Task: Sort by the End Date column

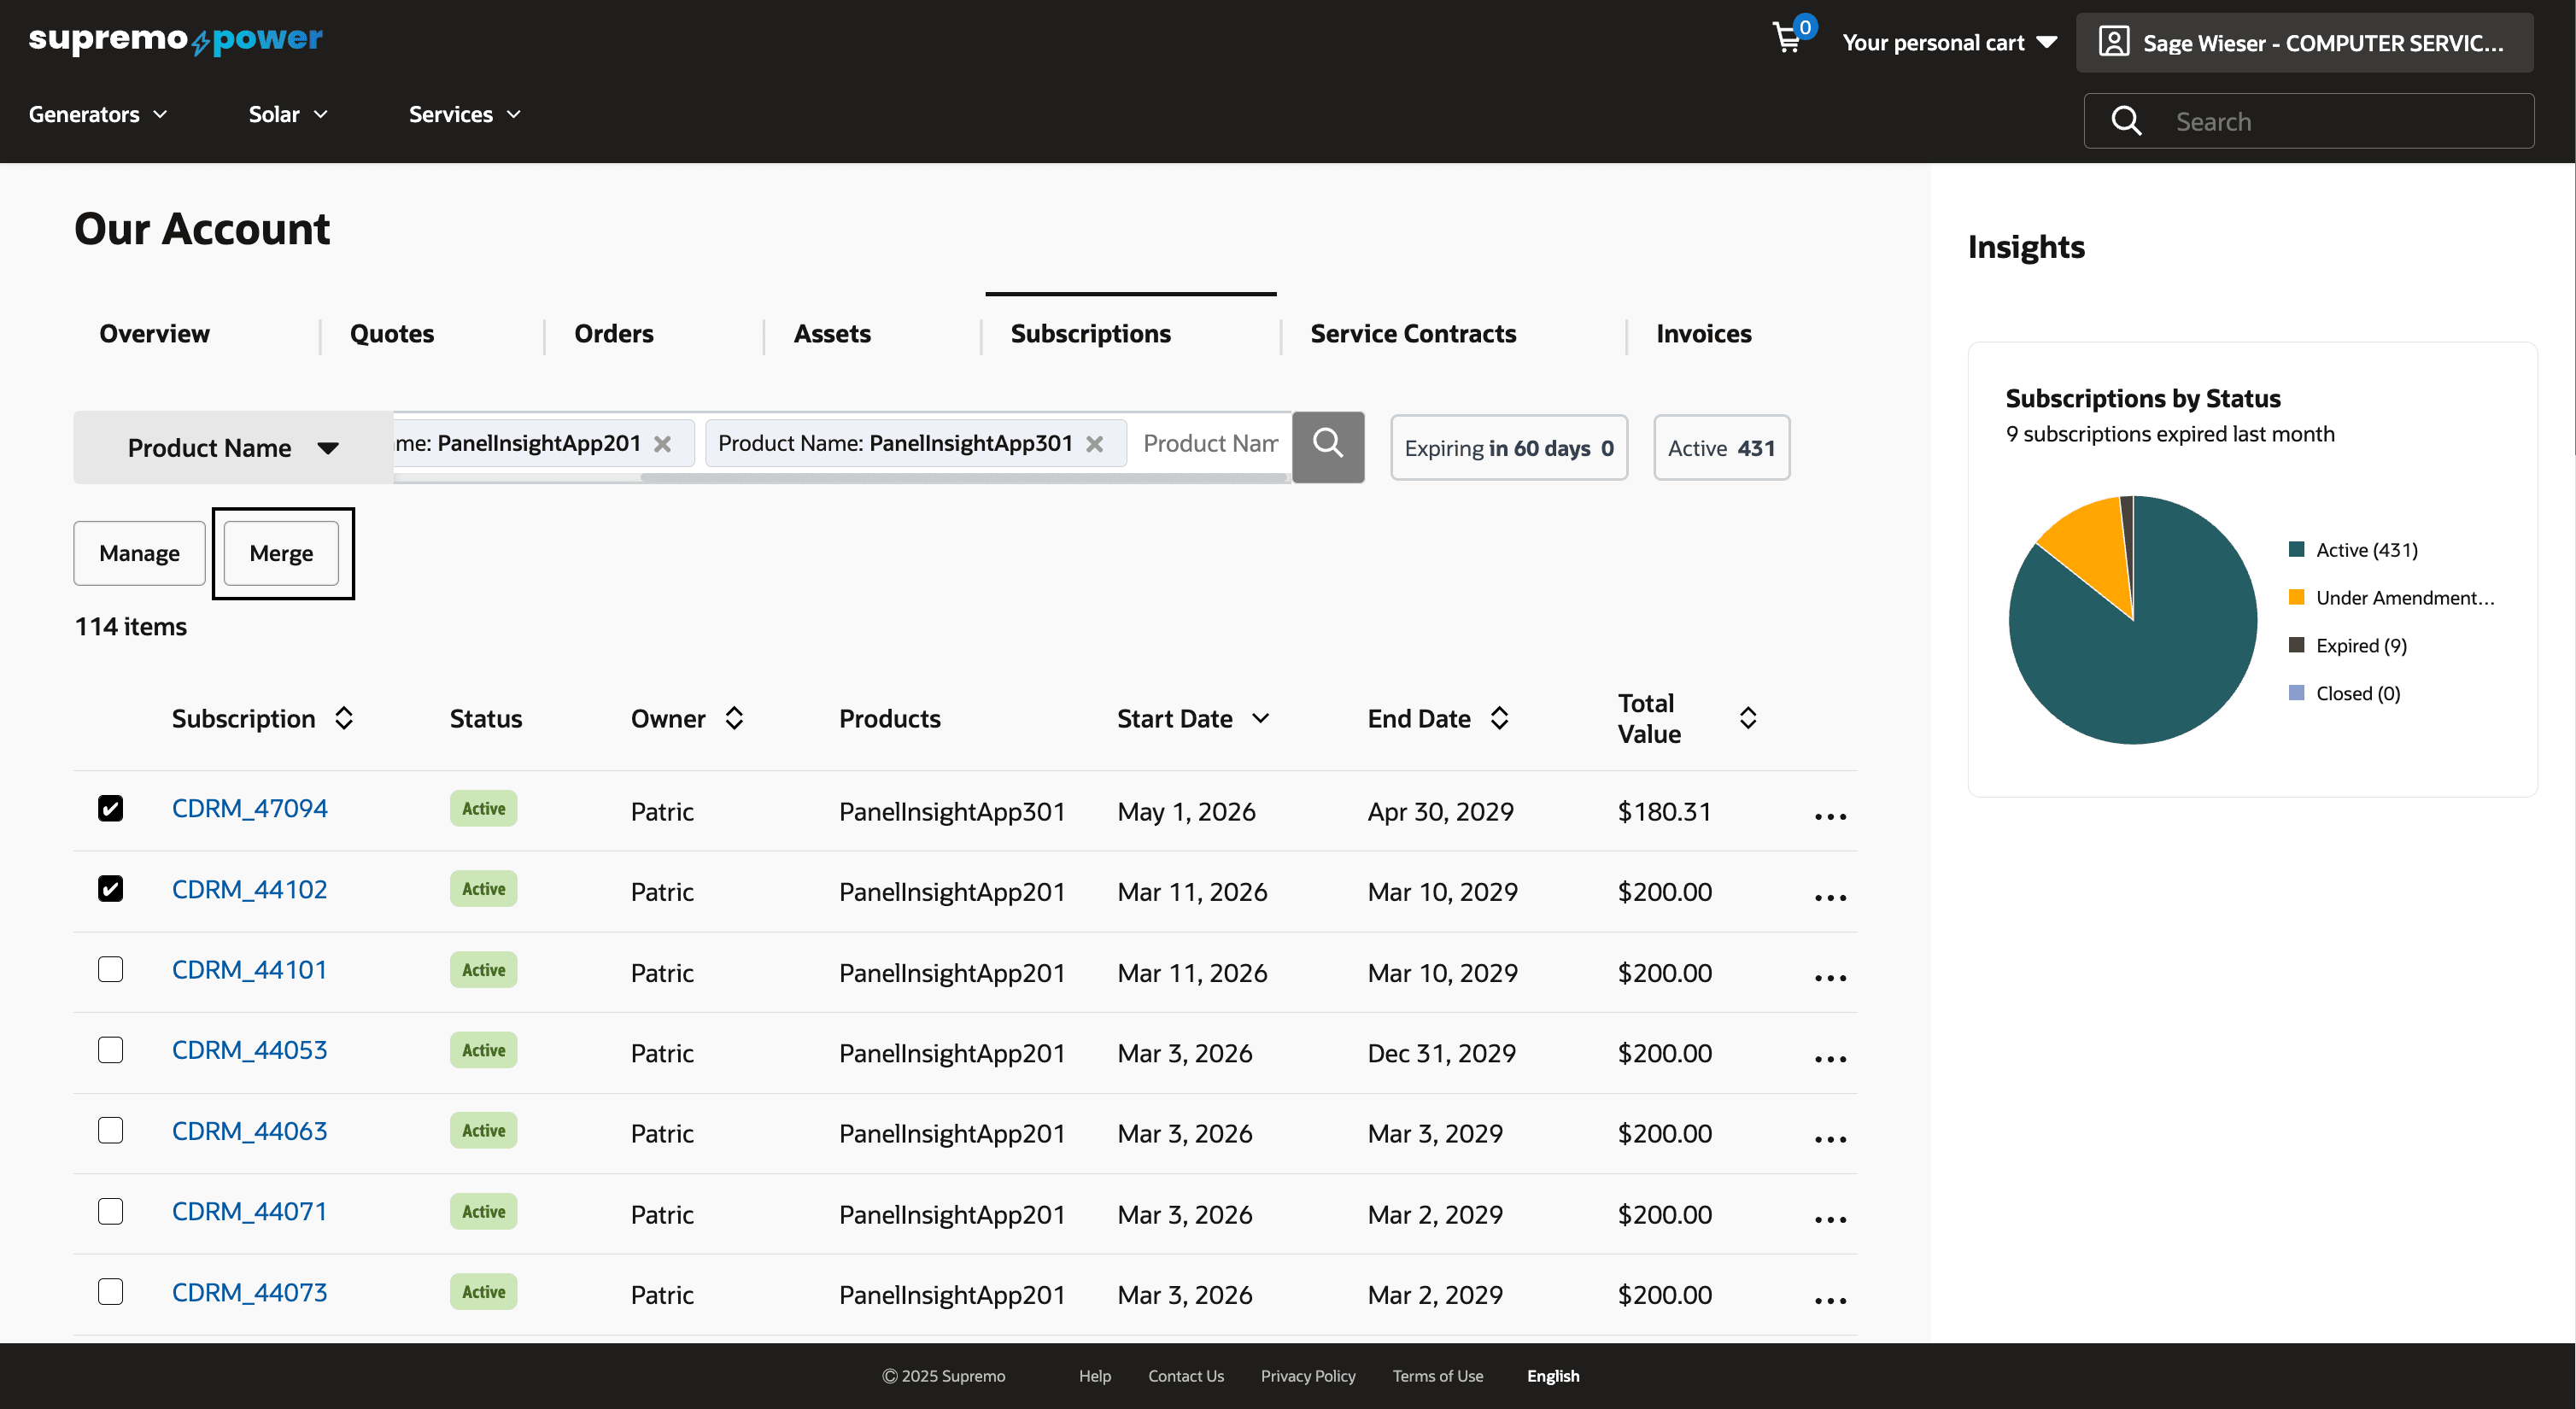Action: coord(1499,718)
